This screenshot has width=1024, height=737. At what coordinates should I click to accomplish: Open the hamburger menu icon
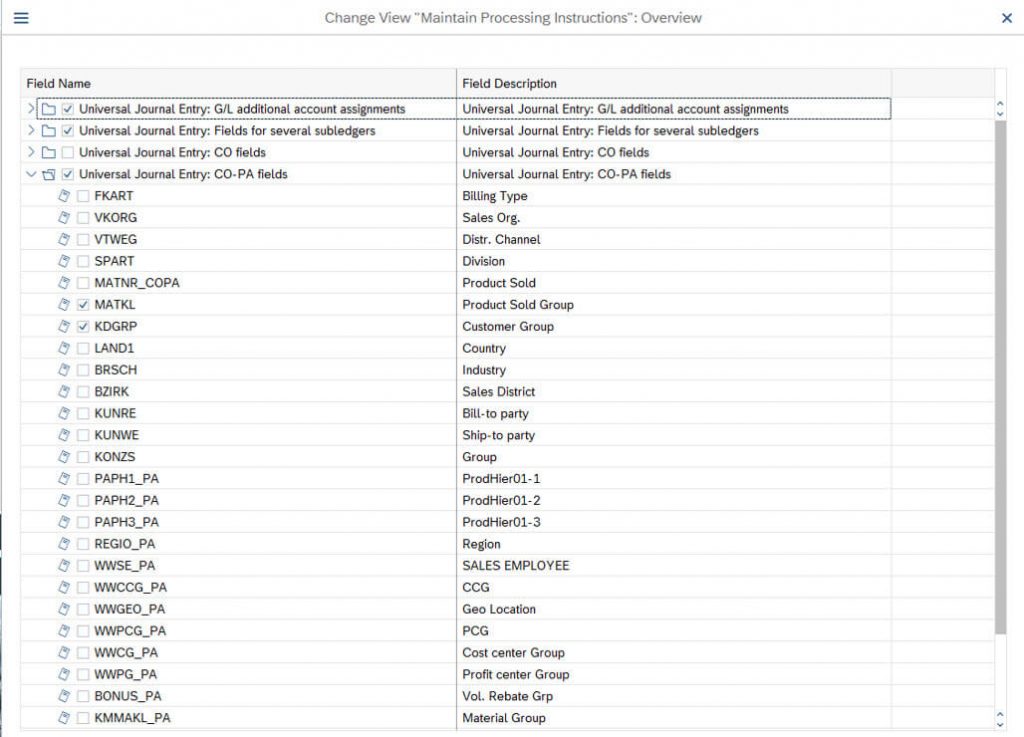click(x=21, y=18)
